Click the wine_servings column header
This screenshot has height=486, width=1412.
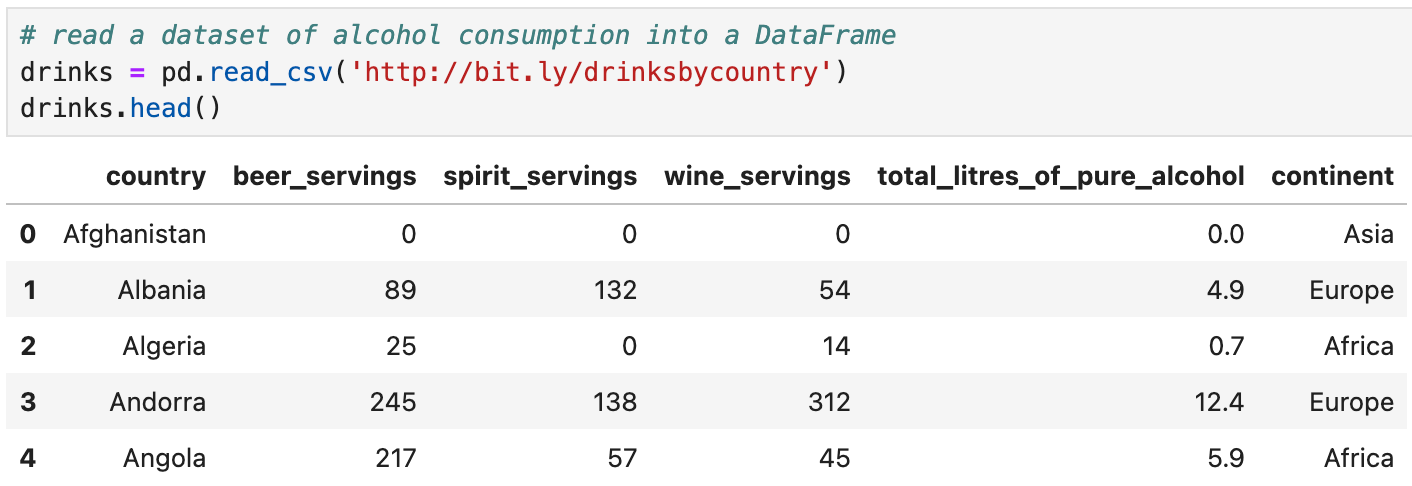(x=757, y=177)
